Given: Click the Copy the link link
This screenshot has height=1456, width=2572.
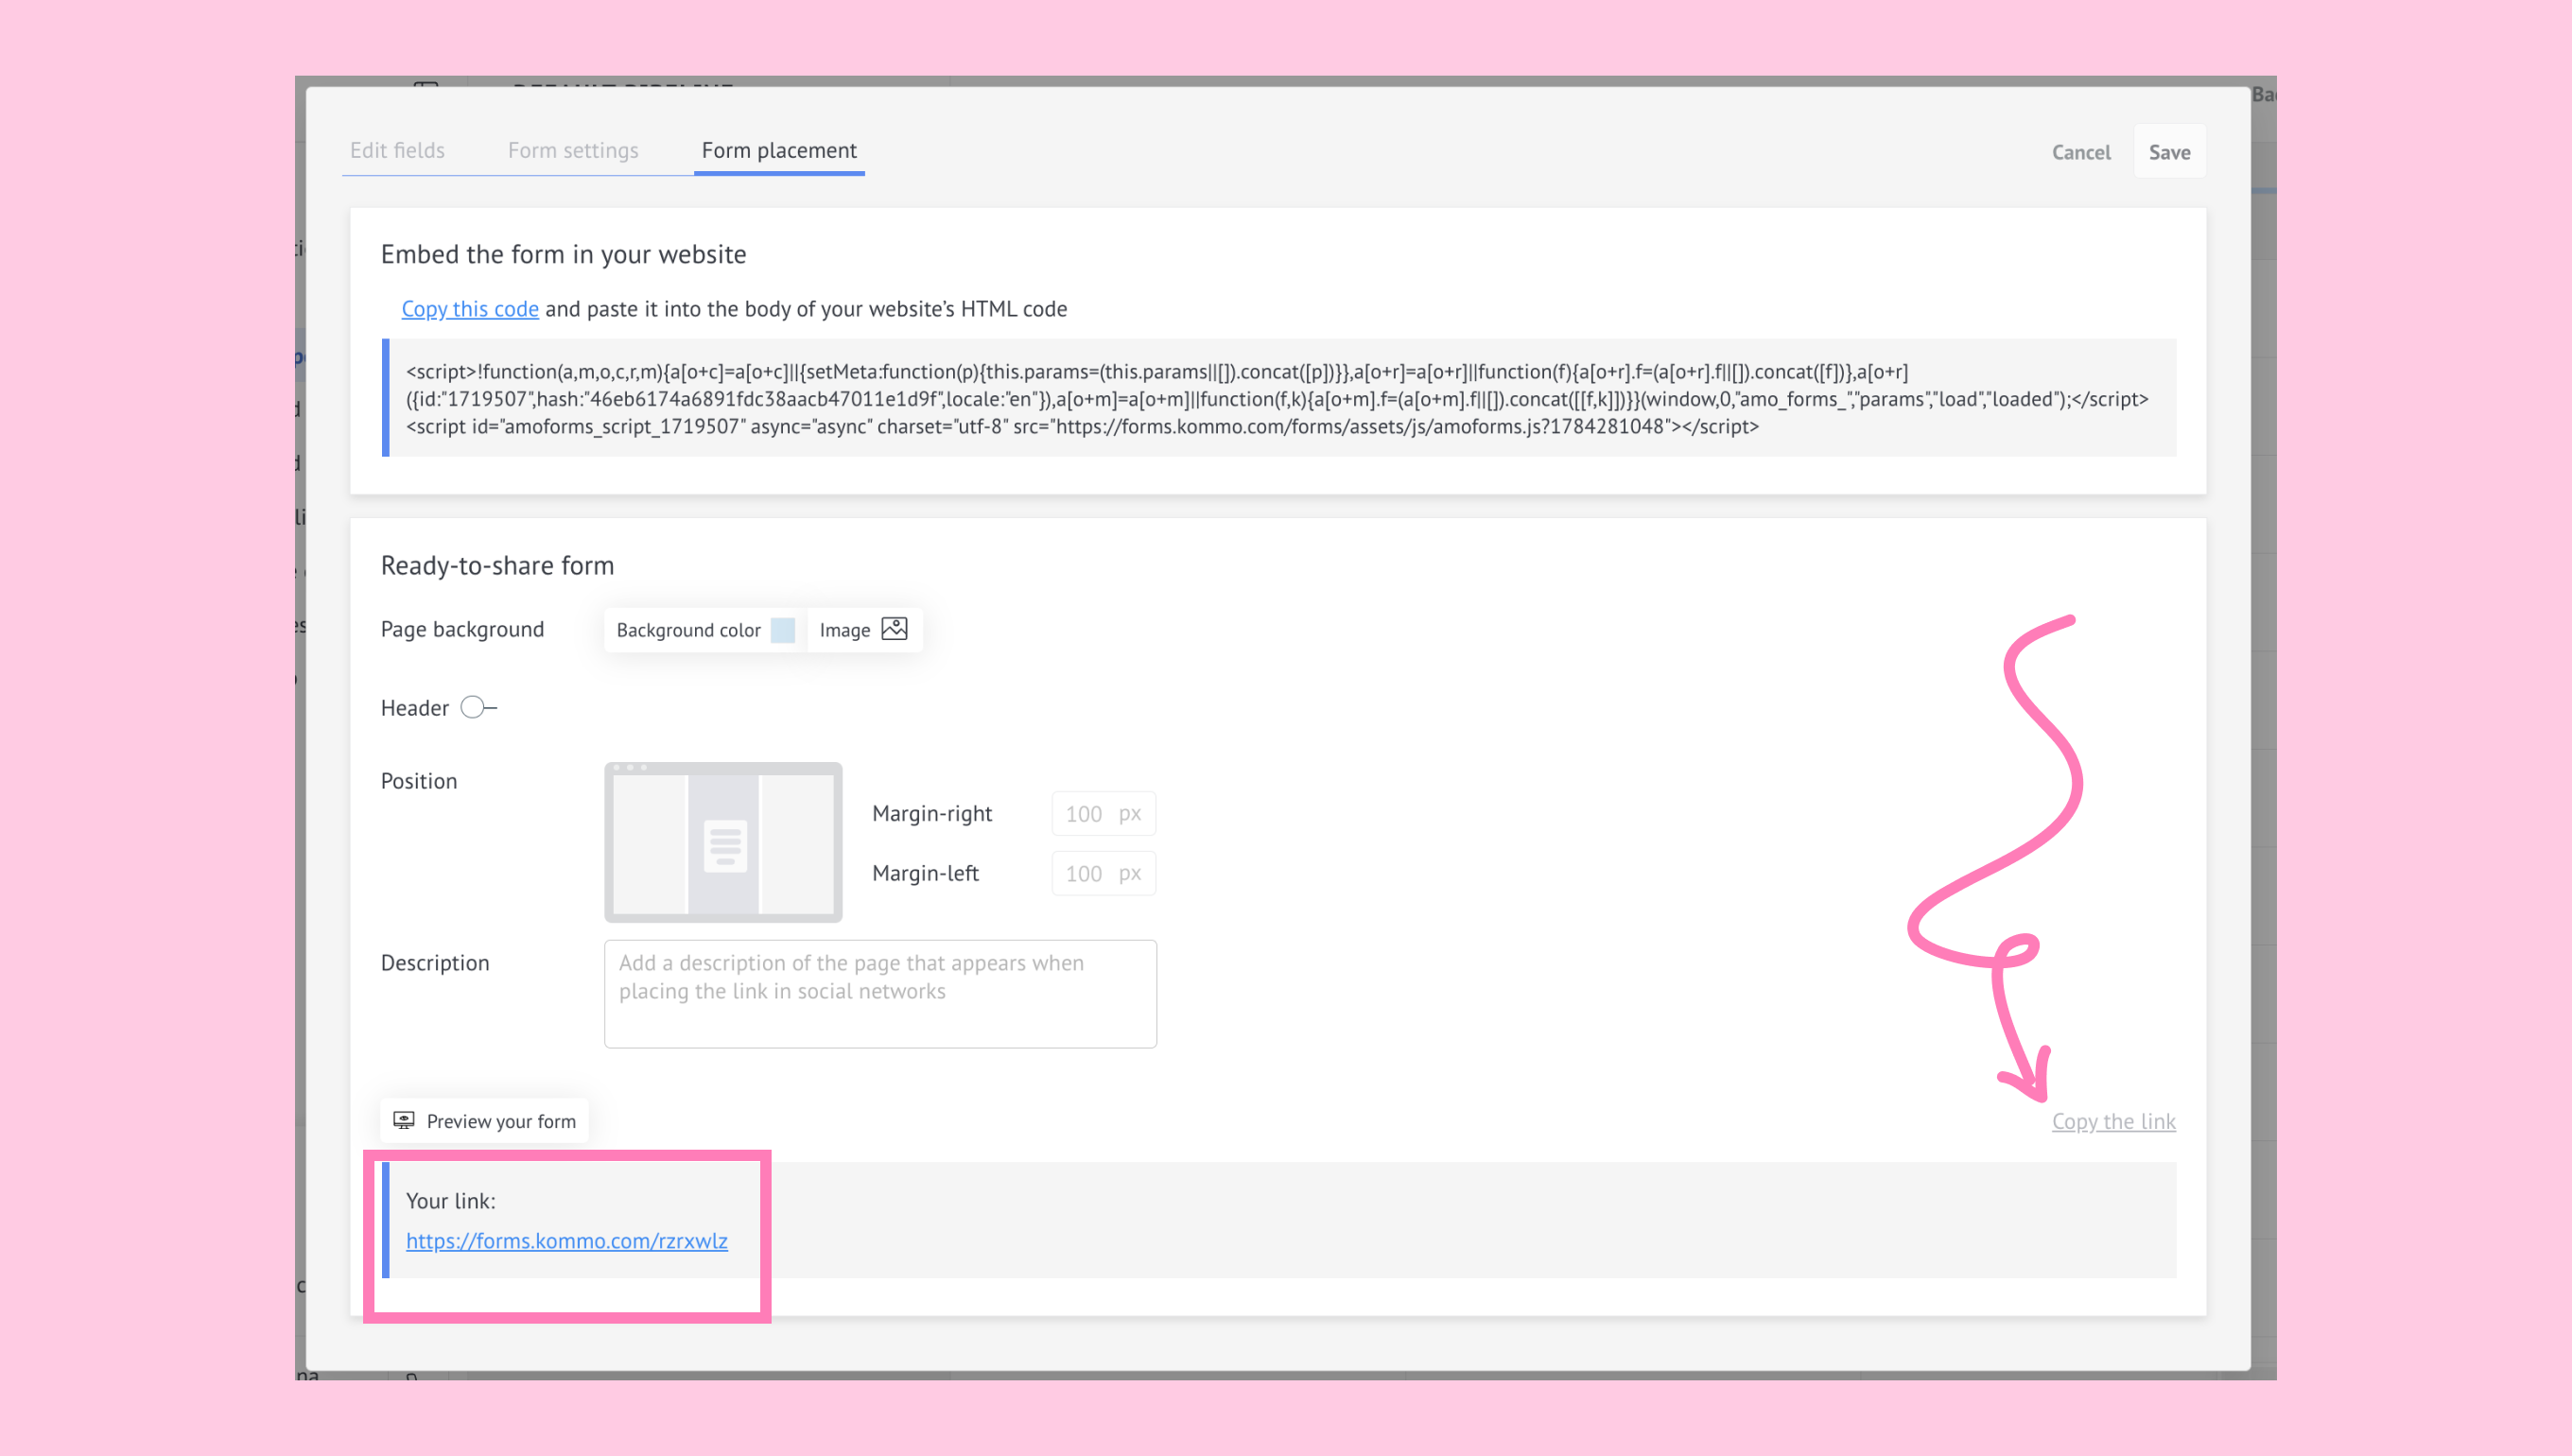Looking at the screenshot, I should 2113,1122.
